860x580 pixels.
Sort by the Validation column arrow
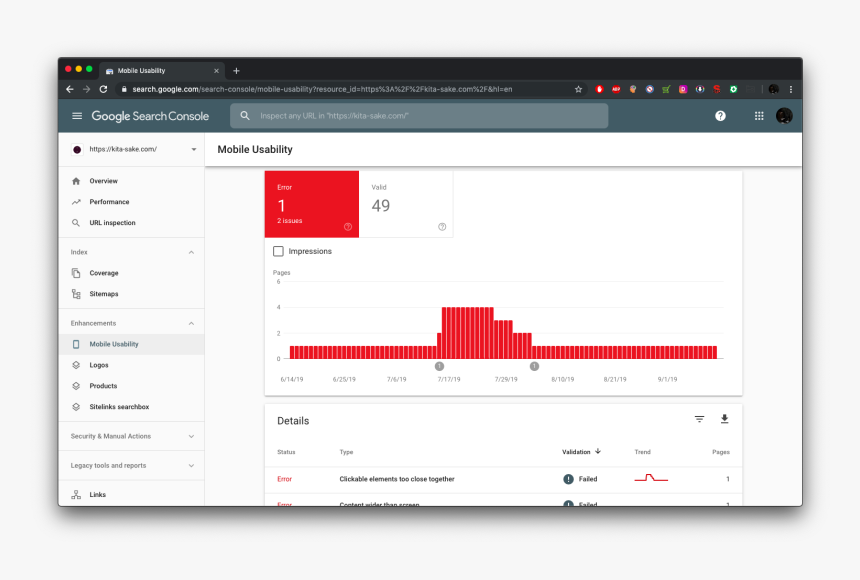coord(598,452)
